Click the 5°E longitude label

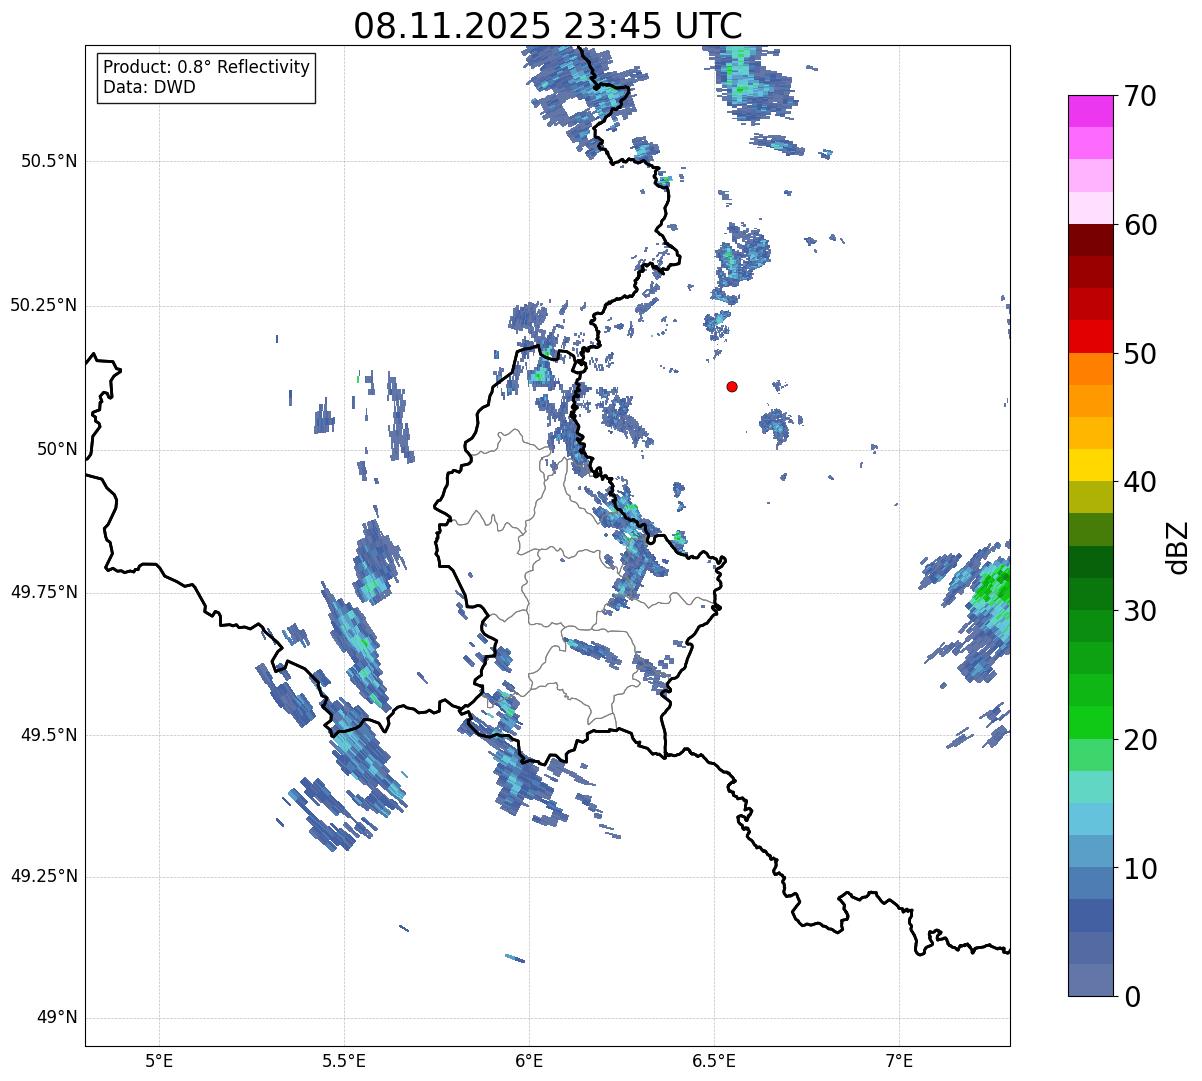(x=159, y=1060)
